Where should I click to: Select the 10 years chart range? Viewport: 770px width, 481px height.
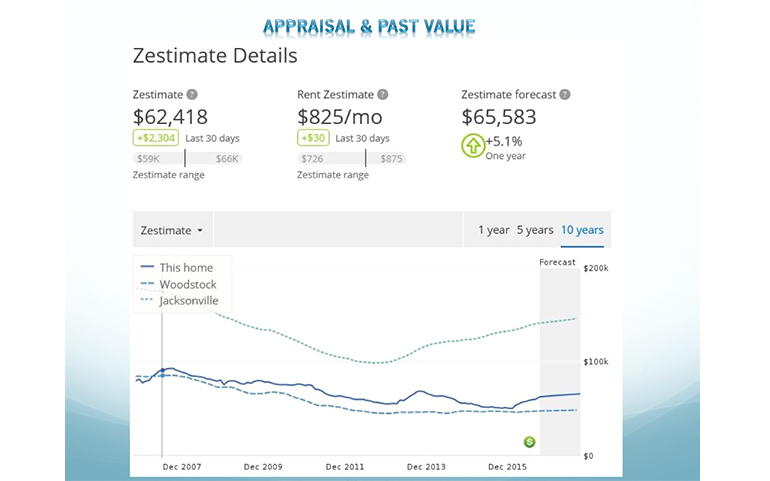tap(582, 230)
